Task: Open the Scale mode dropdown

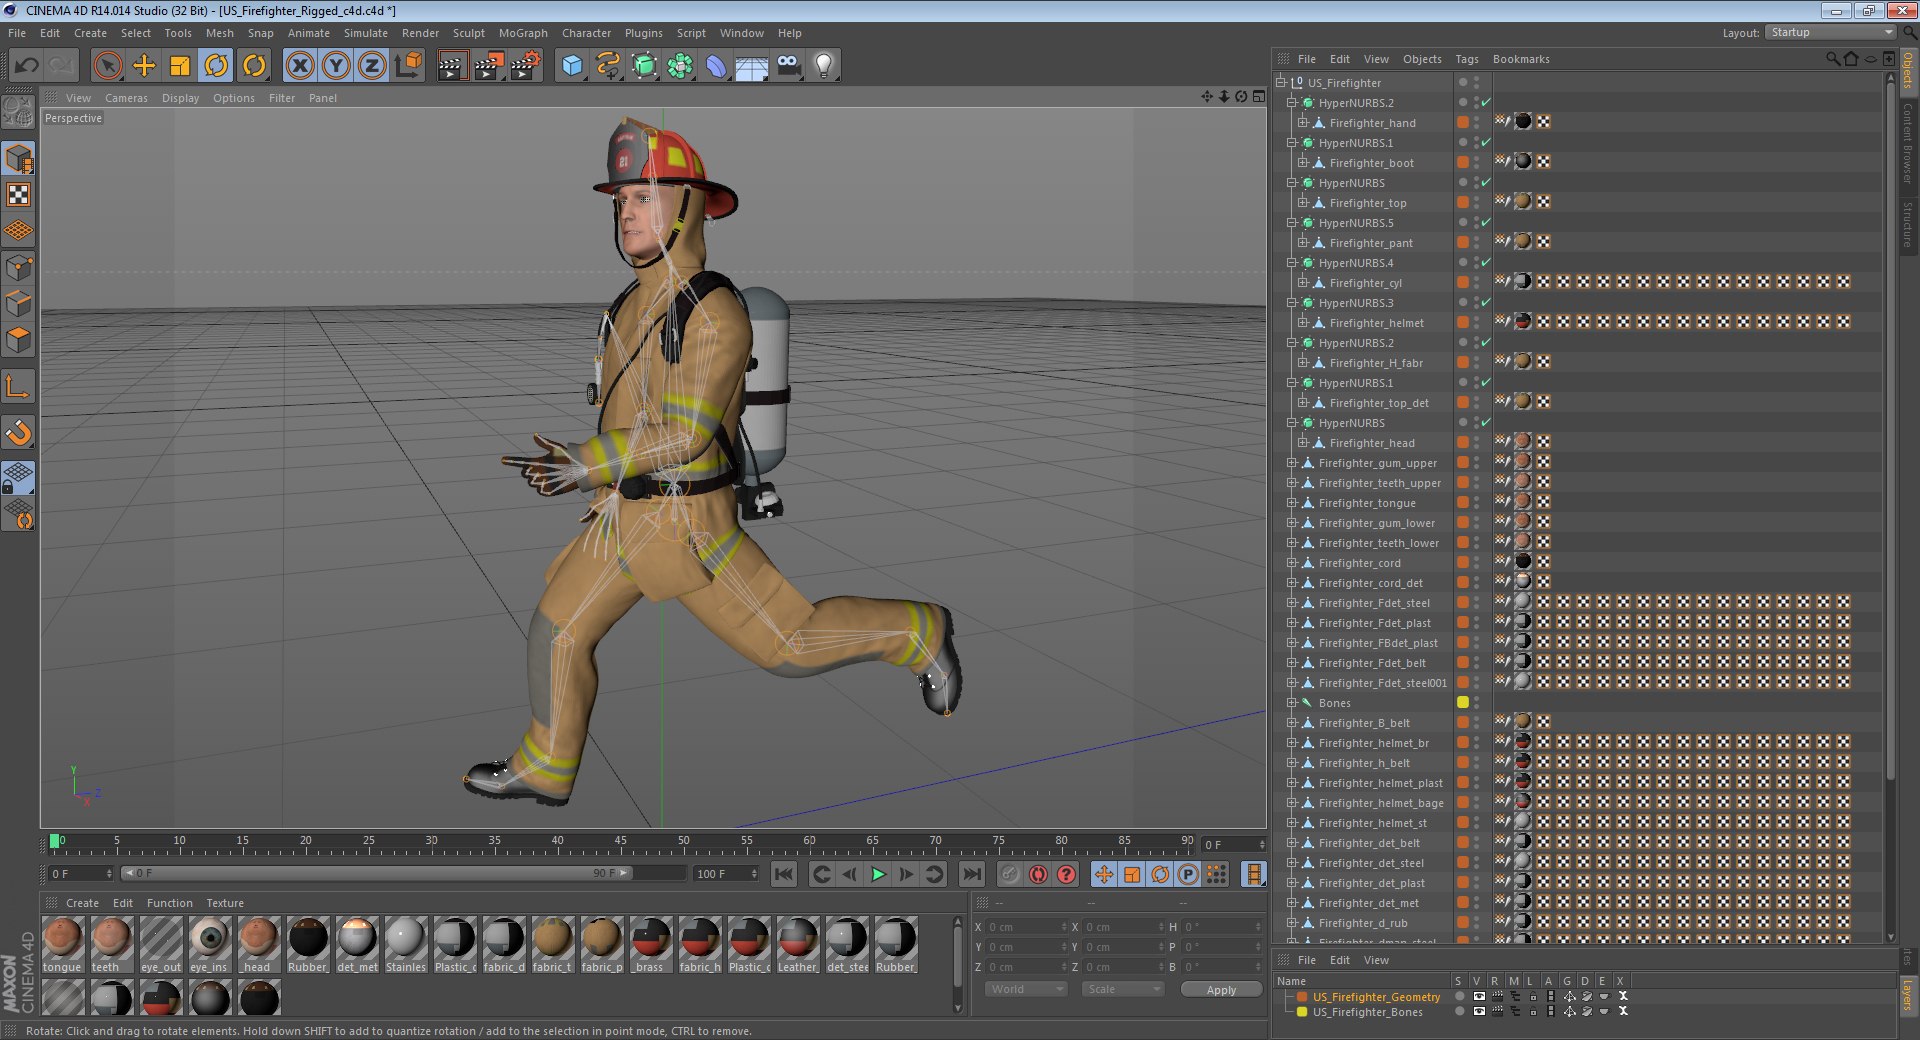Action: pos(1123,989)
